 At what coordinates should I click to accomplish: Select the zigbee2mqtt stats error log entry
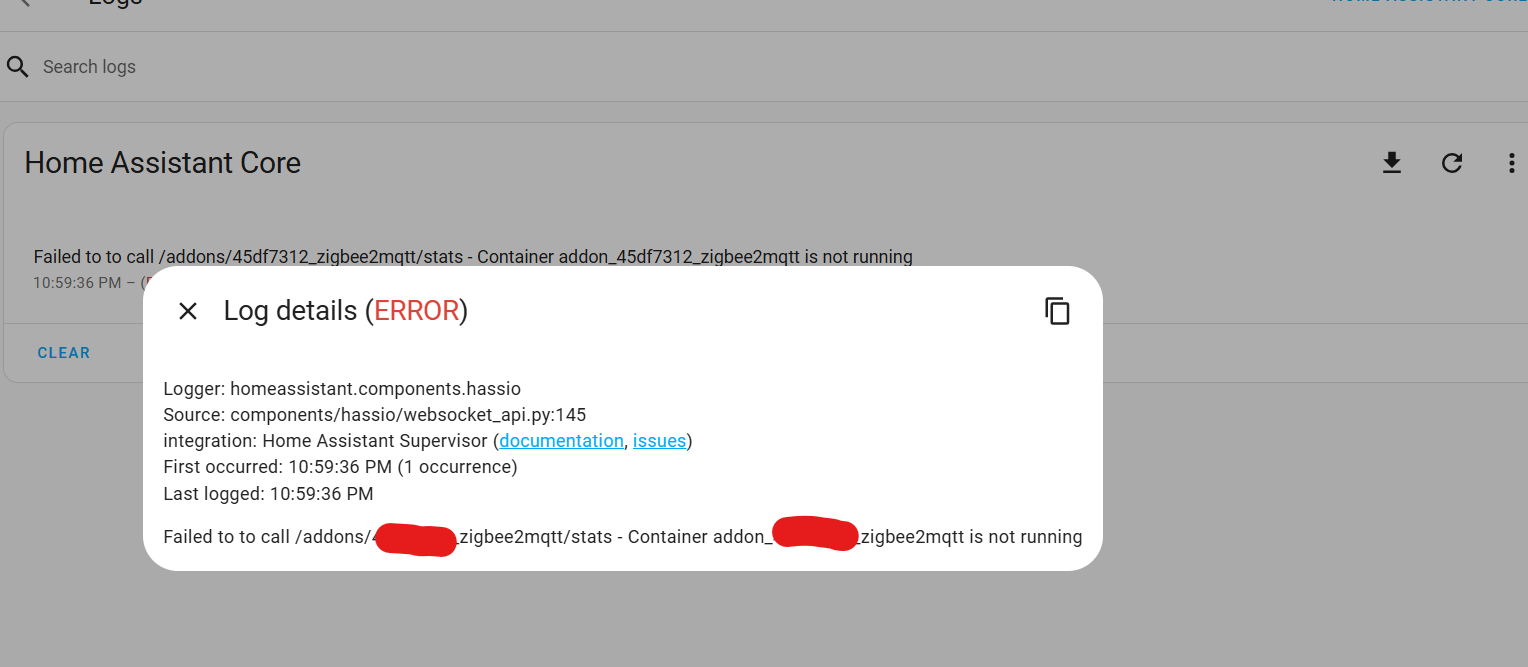pos(473,256)
